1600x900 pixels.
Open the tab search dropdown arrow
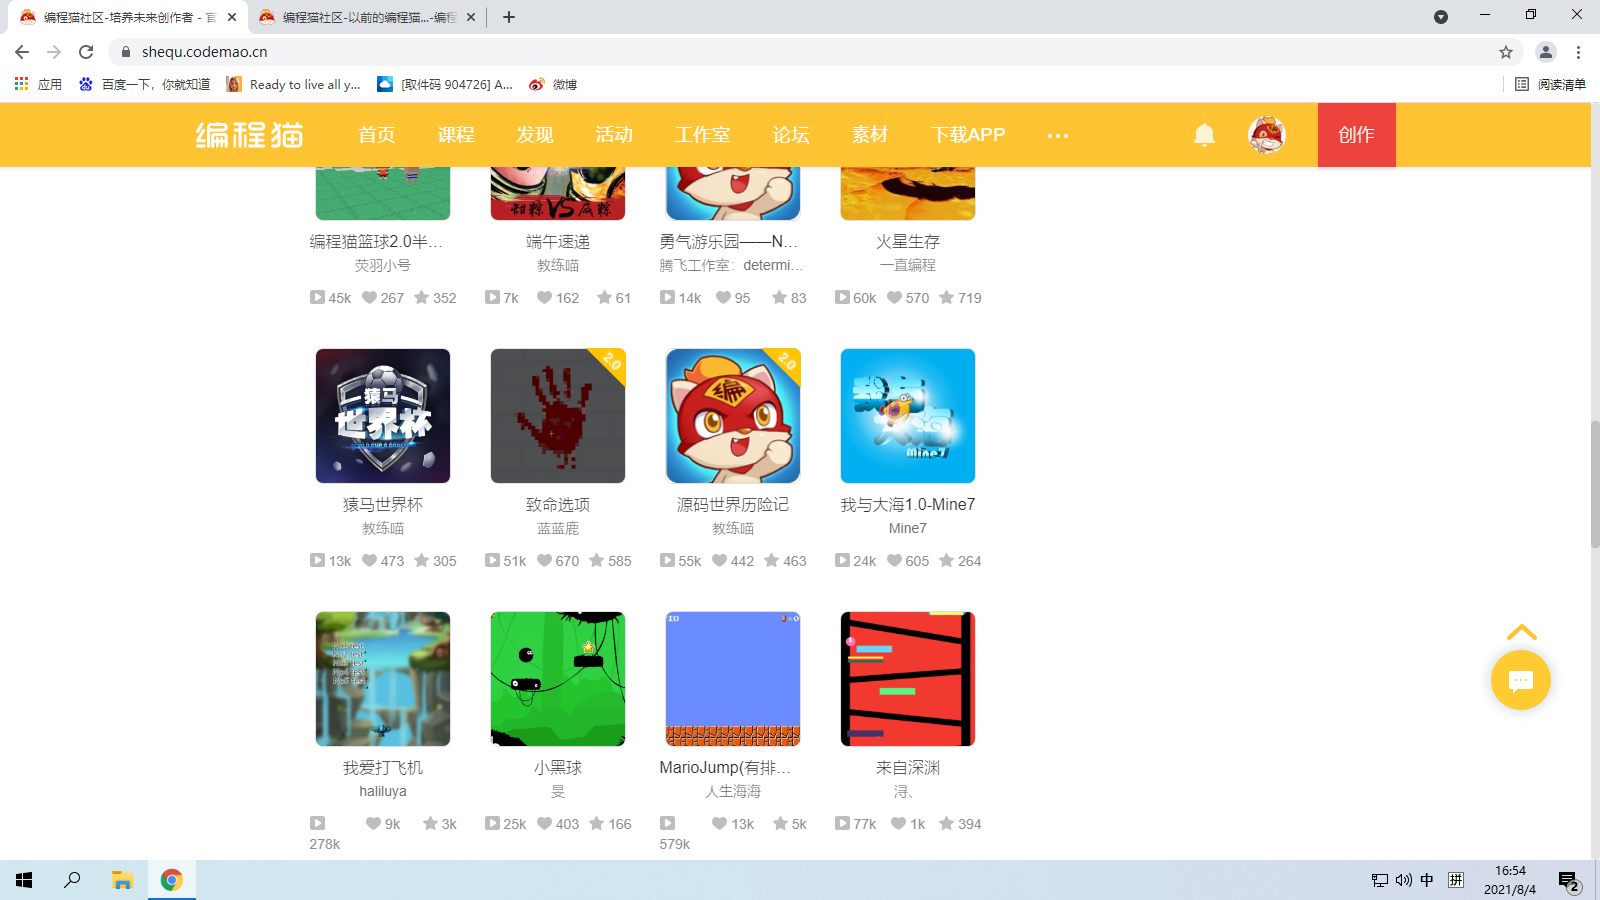tap(1441, 17)
